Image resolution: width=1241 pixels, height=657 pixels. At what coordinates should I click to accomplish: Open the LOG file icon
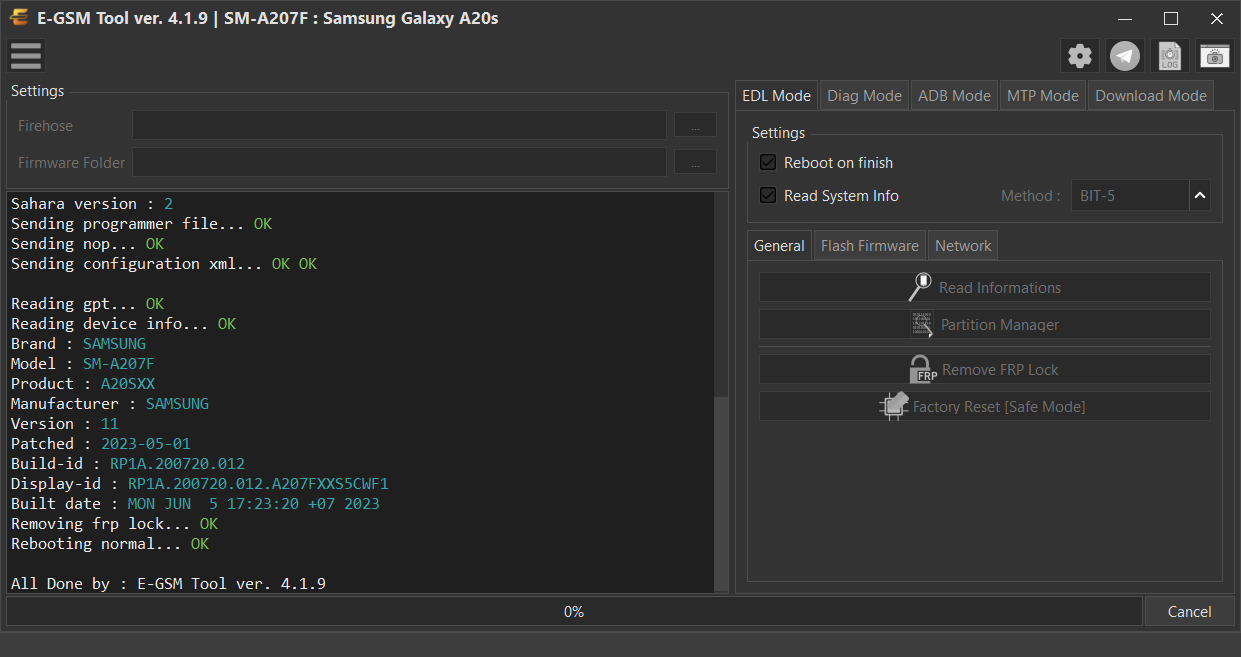click(1170, 56)
